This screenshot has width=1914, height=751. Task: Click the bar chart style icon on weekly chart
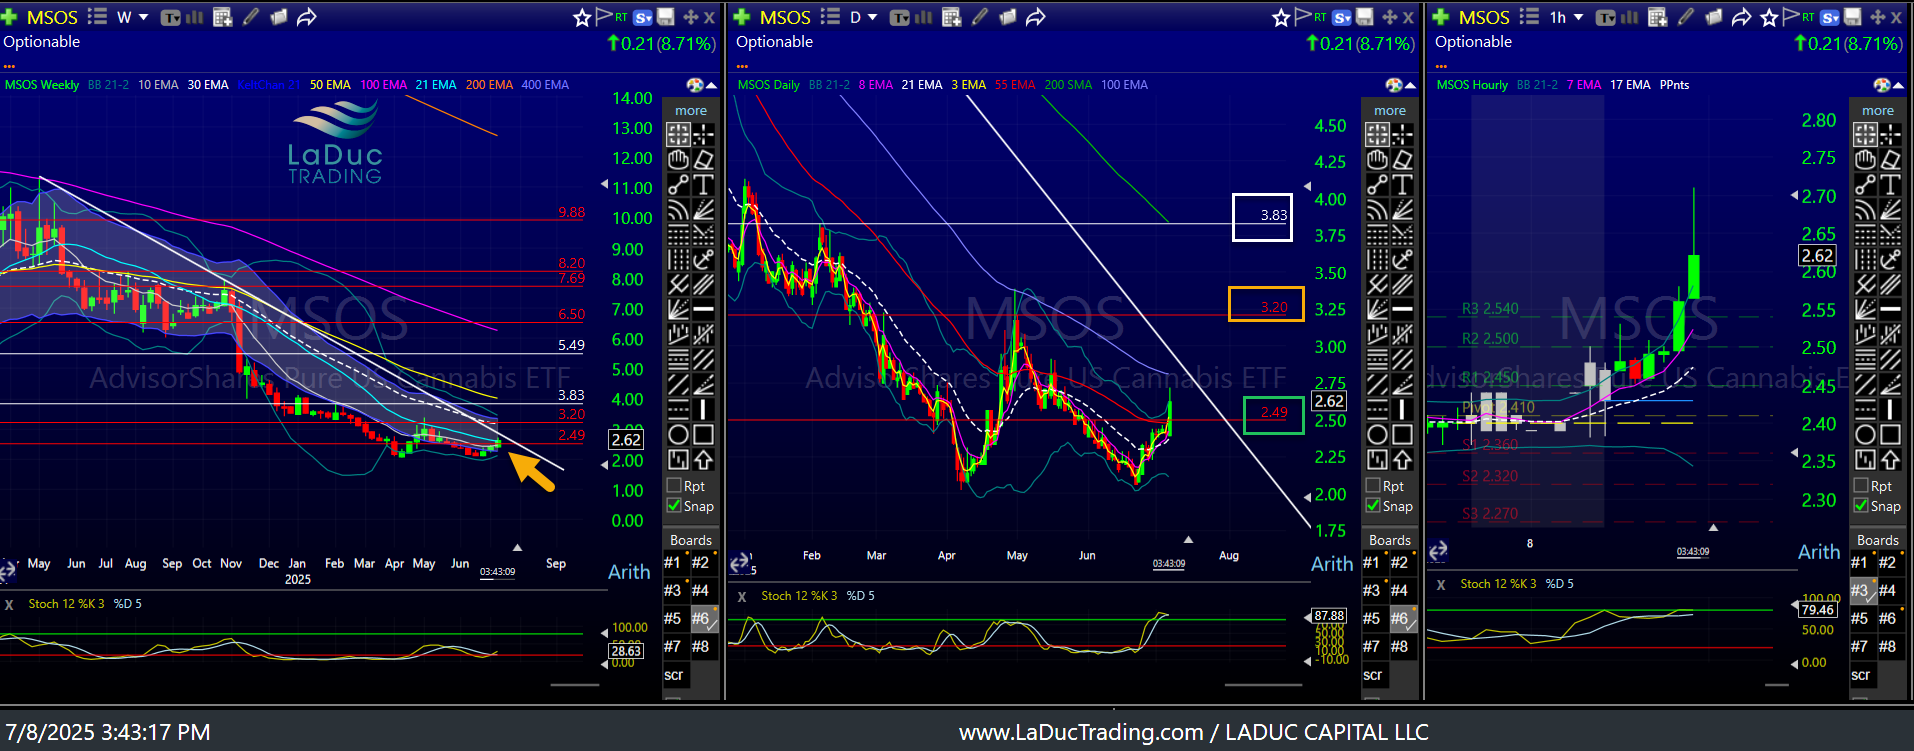click(x=195, y=17)
